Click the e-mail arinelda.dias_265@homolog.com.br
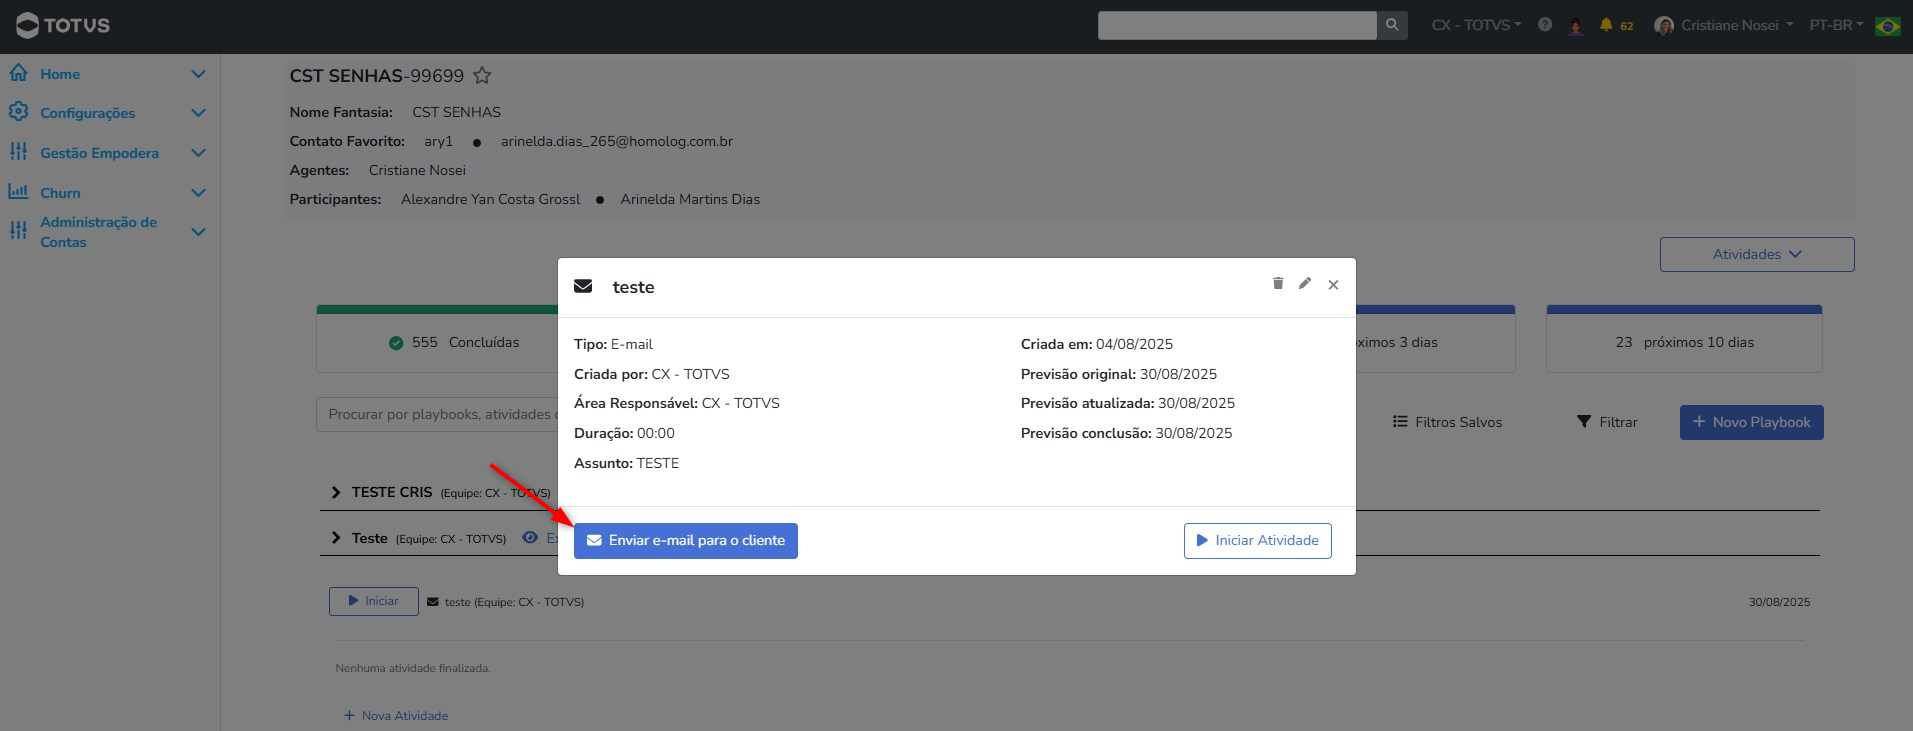The width and height of the screenshot is (1913, 731). (x=617, y=141)
